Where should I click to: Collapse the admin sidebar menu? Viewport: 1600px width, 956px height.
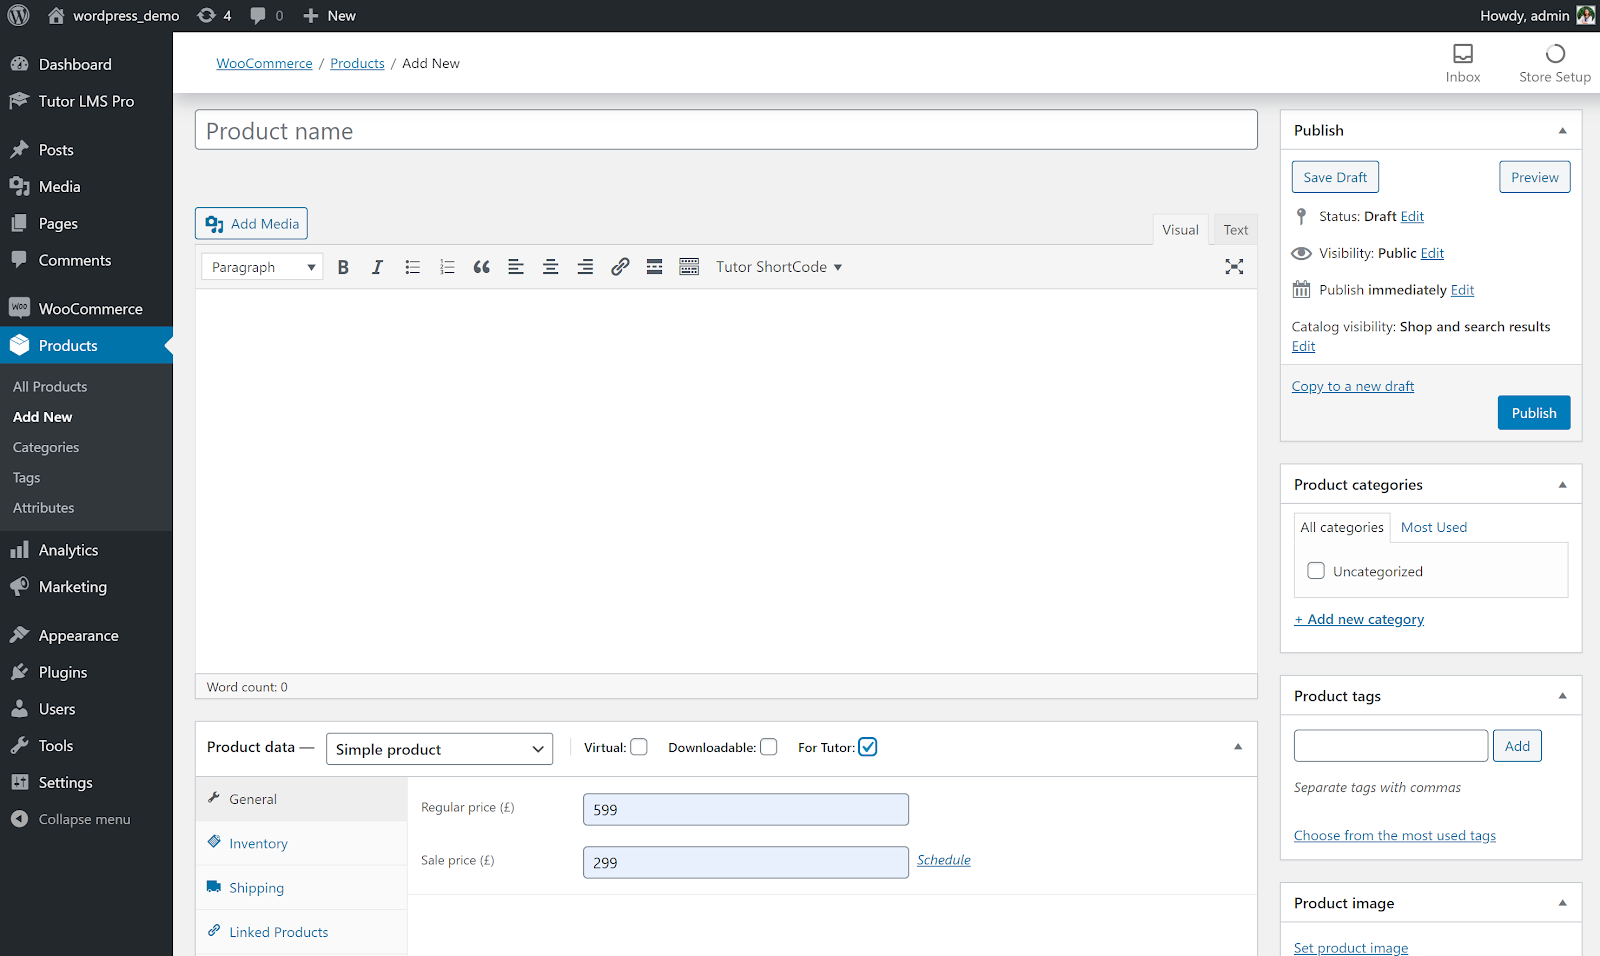[86, 819]
